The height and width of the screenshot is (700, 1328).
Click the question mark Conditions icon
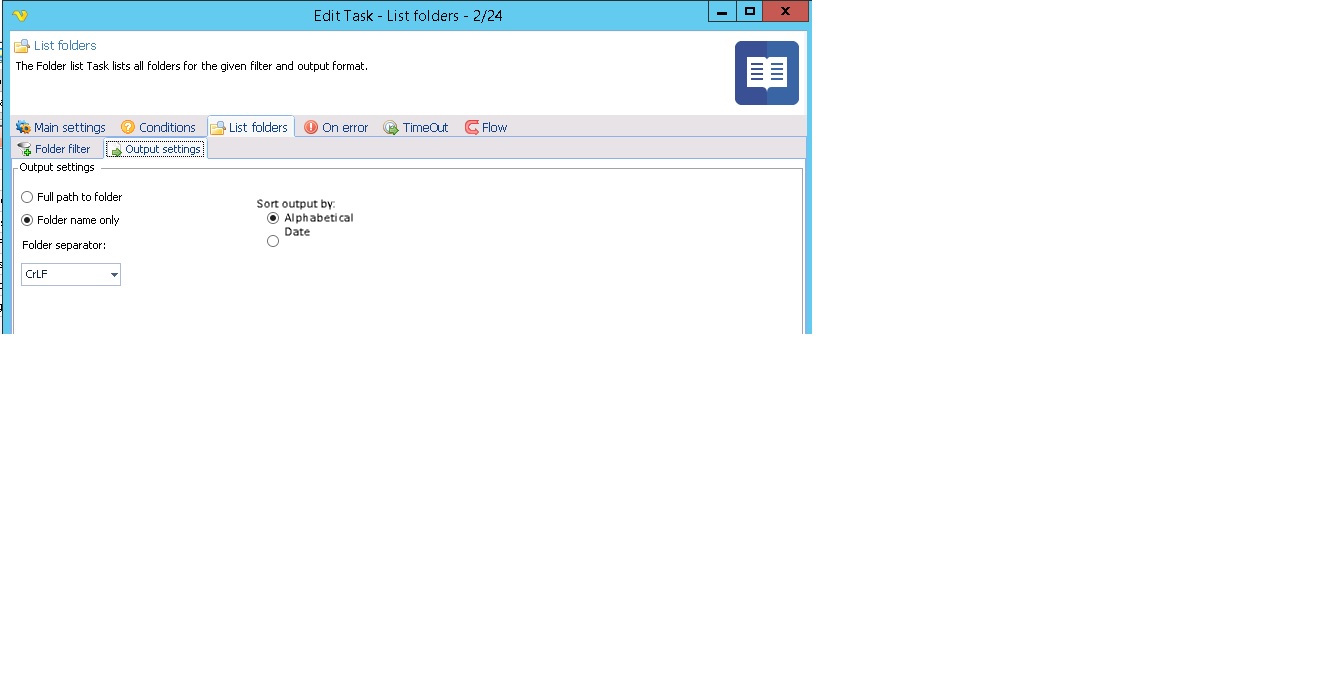(x=128, y=128)
